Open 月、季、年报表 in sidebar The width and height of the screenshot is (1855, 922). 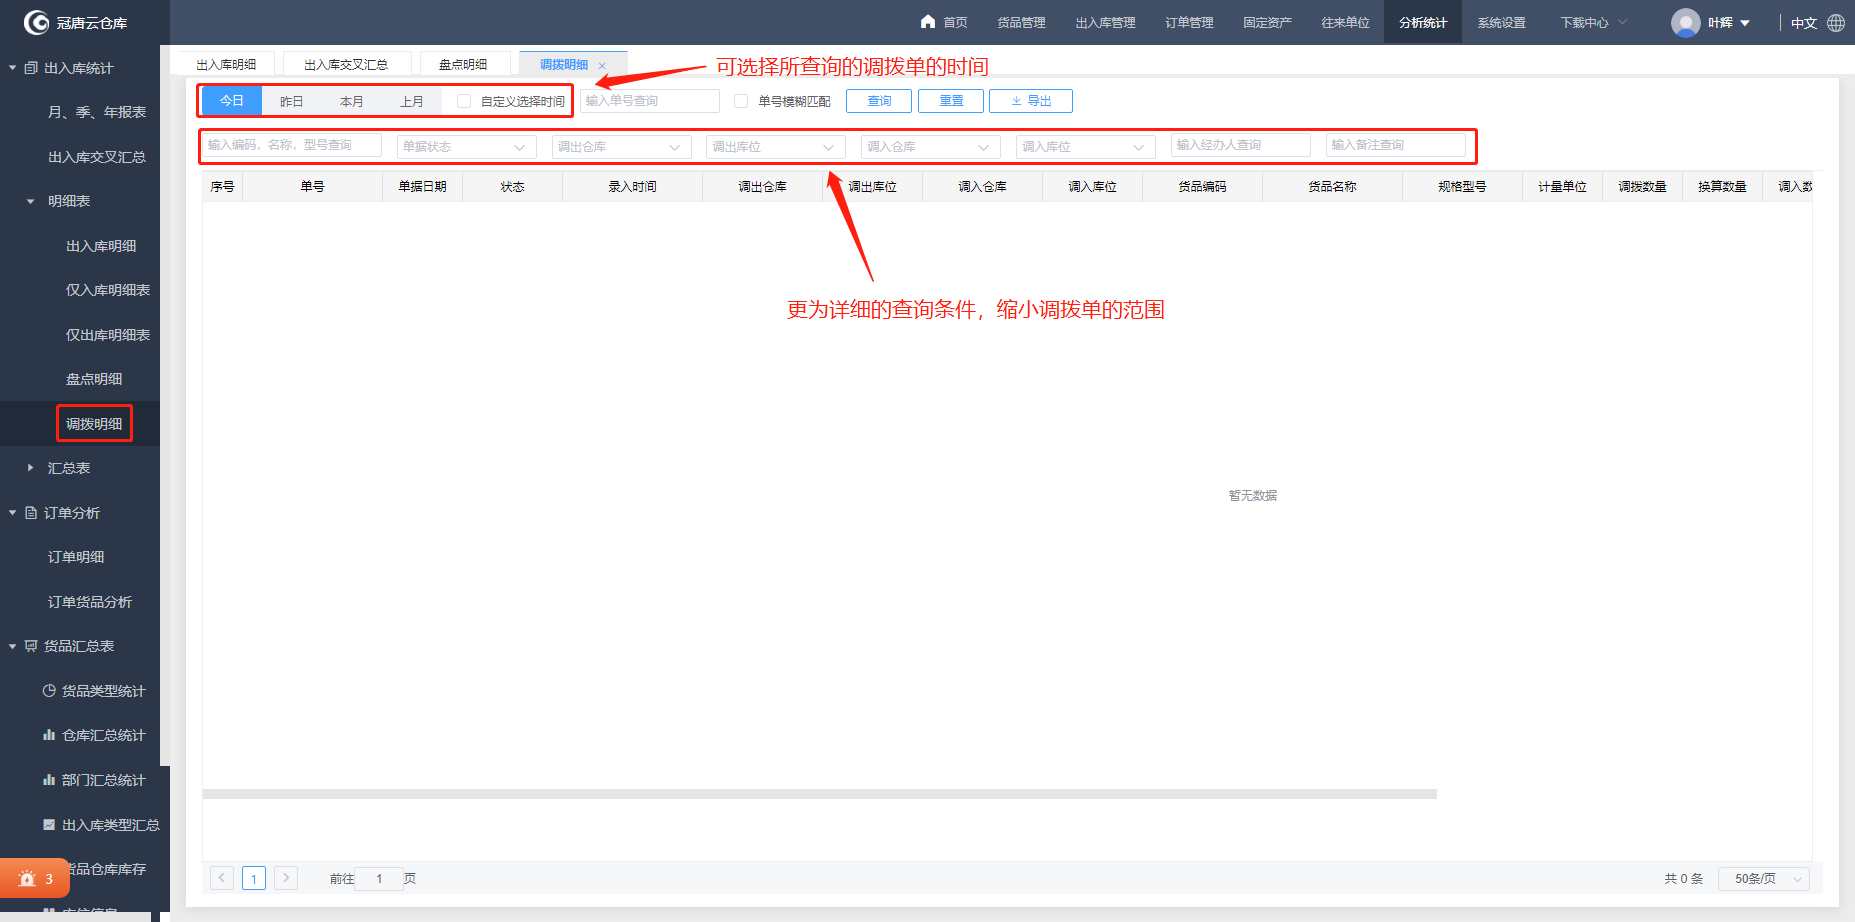[97, 112]
